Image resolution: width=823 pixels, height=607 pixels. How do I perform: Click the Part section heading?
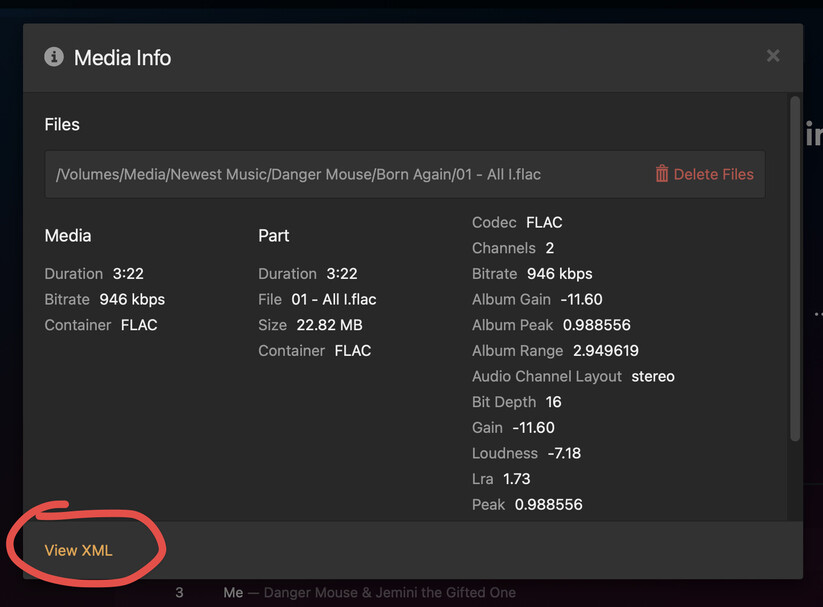click(x=274, y=236)
